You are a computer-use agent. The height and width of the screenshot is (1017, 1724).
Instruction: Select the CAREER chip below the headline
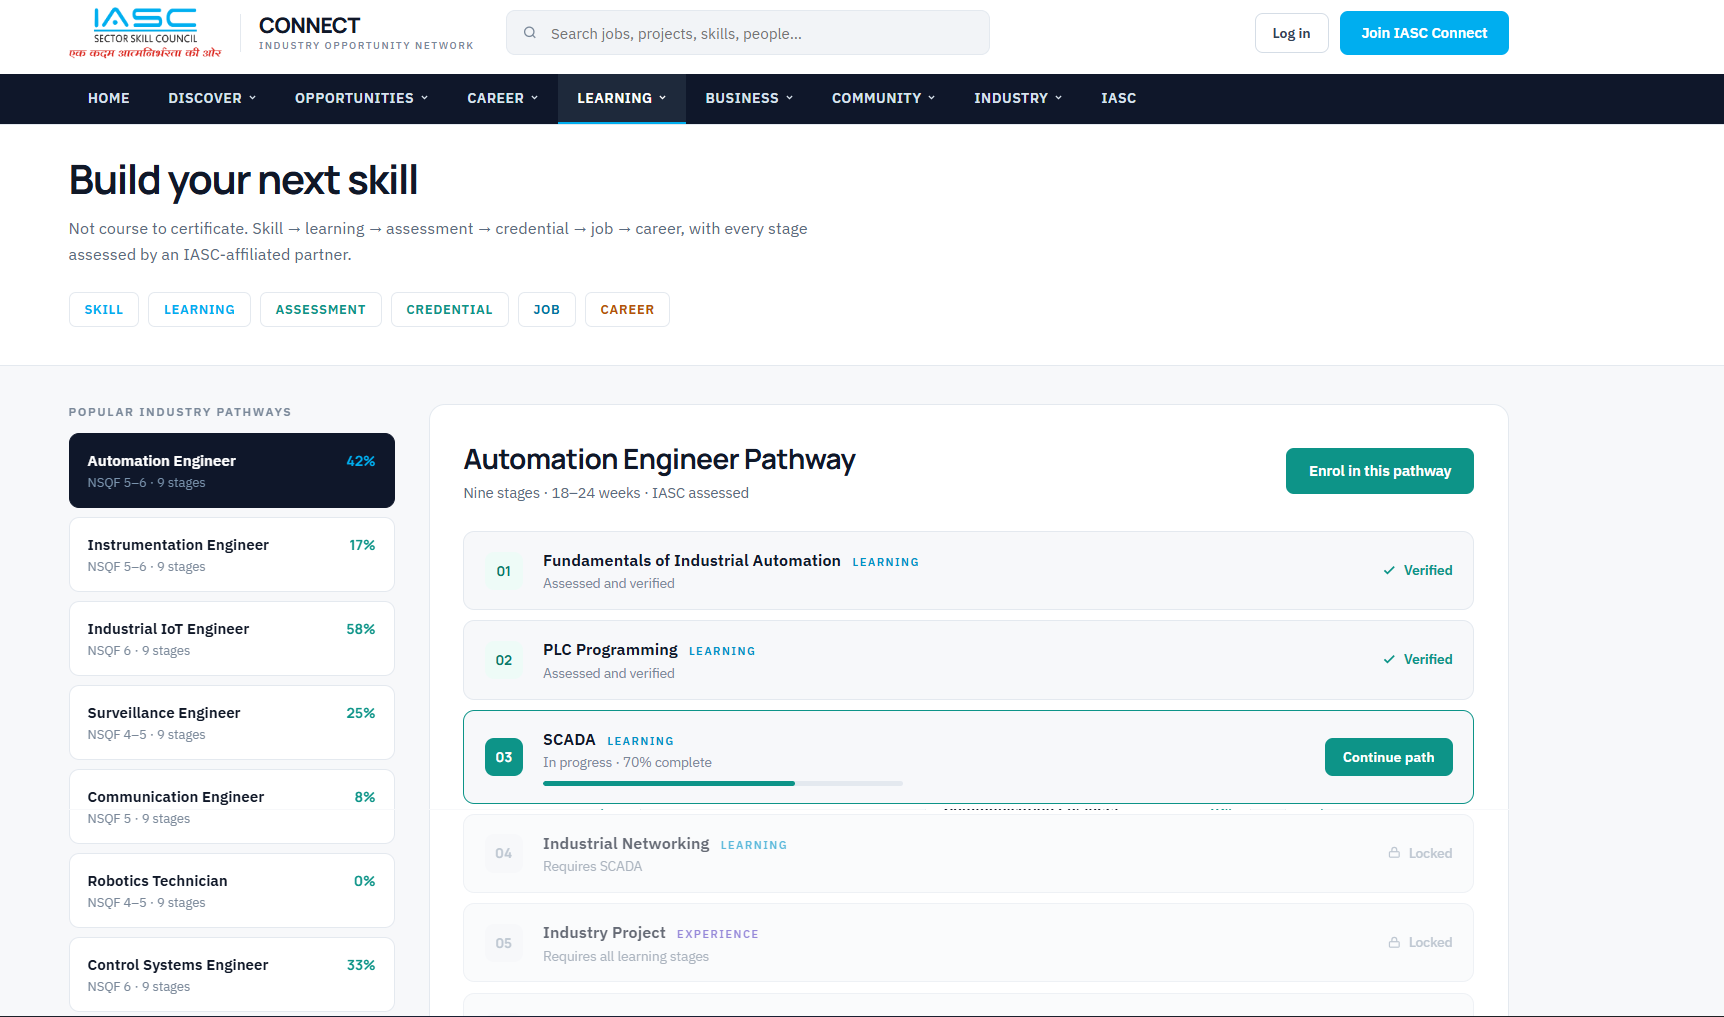click(x=627, y=310)
